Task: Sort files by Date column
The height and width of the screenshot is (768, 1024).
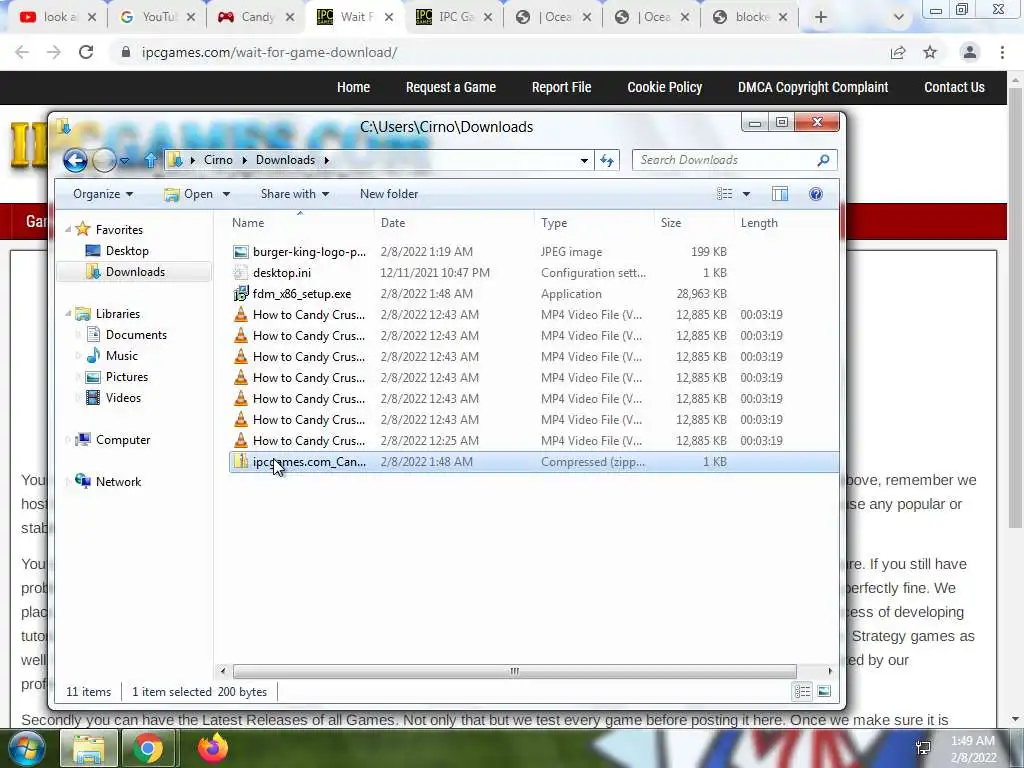Action: point(455,223)
